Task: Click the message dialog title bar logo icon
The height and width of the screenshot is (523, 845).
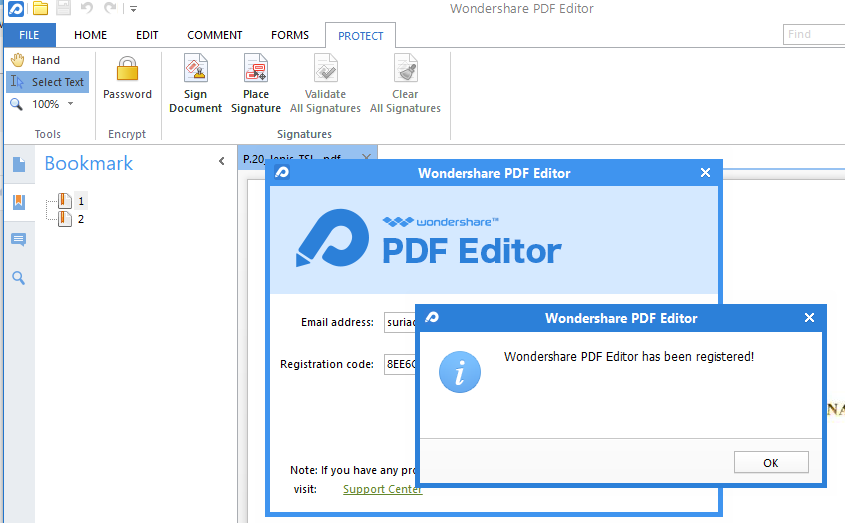Action: point(432,318)
